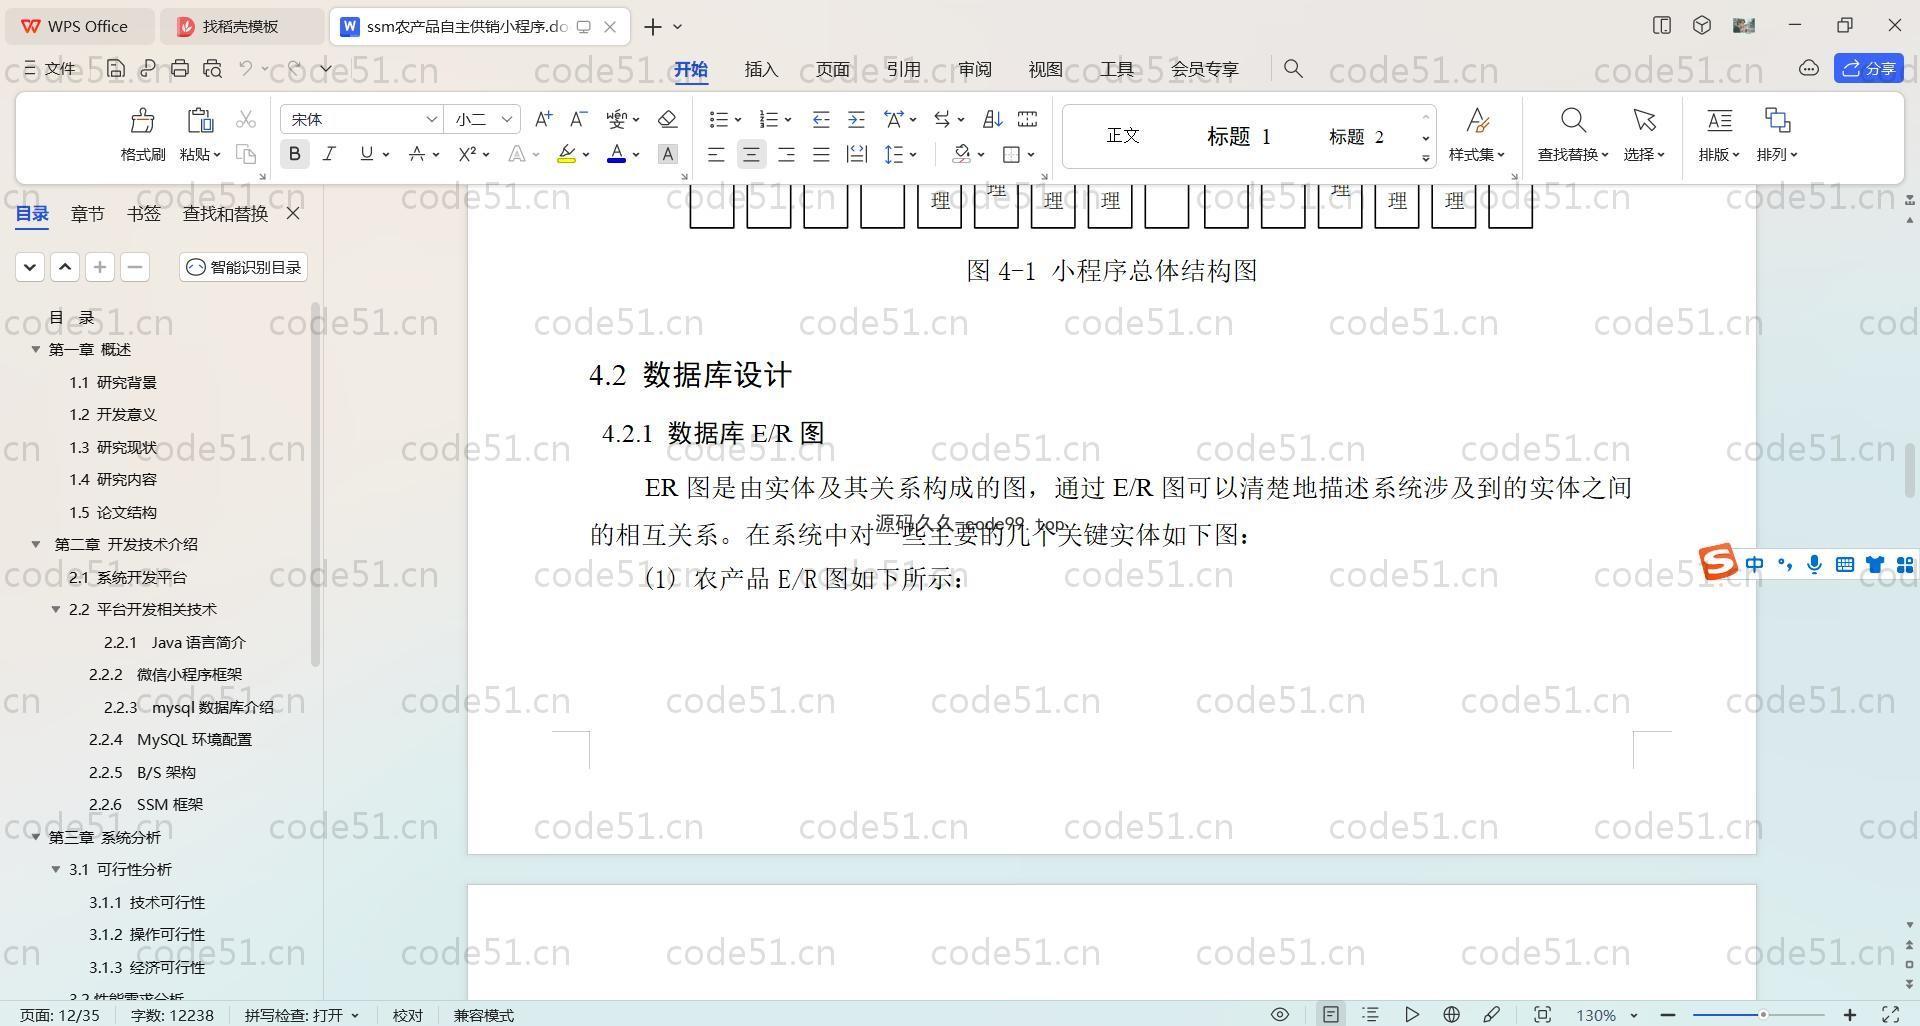Screen dimensions: 1920x1026
Task: Click the Paste clipboard icon
Action: coord(200,121)
